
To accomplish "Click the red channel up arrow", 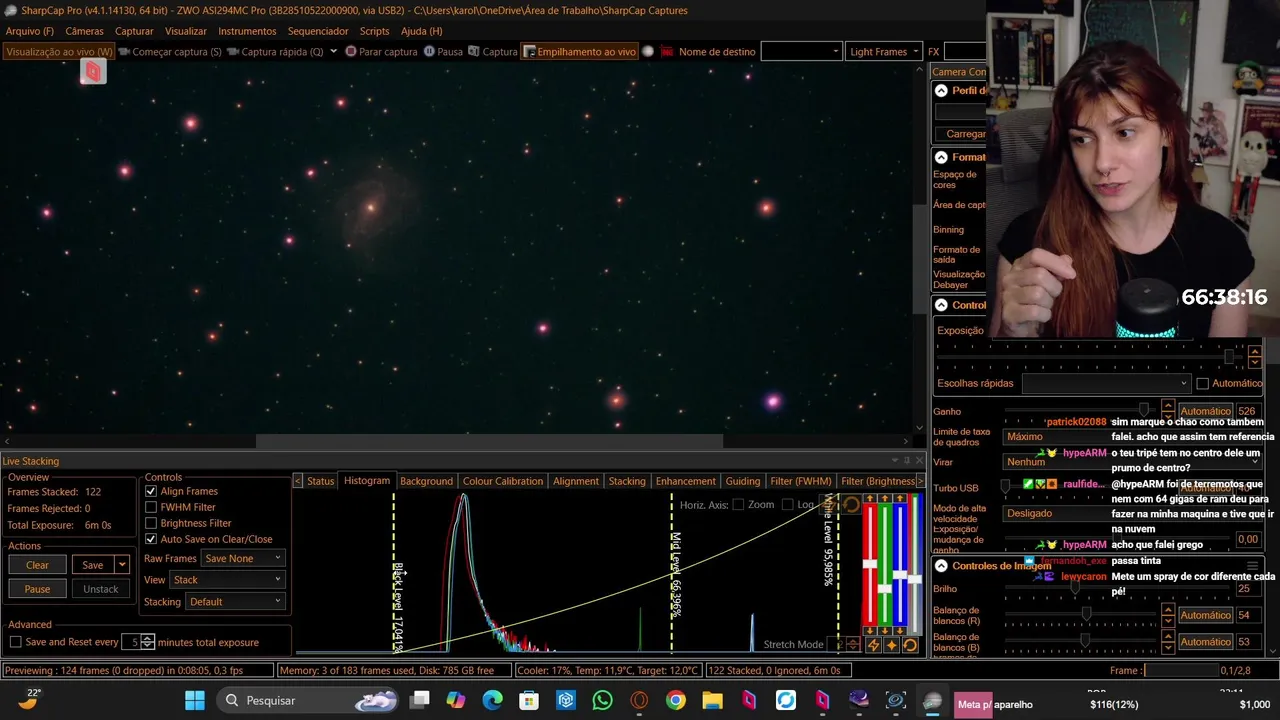I will click(x=870, y=498).
